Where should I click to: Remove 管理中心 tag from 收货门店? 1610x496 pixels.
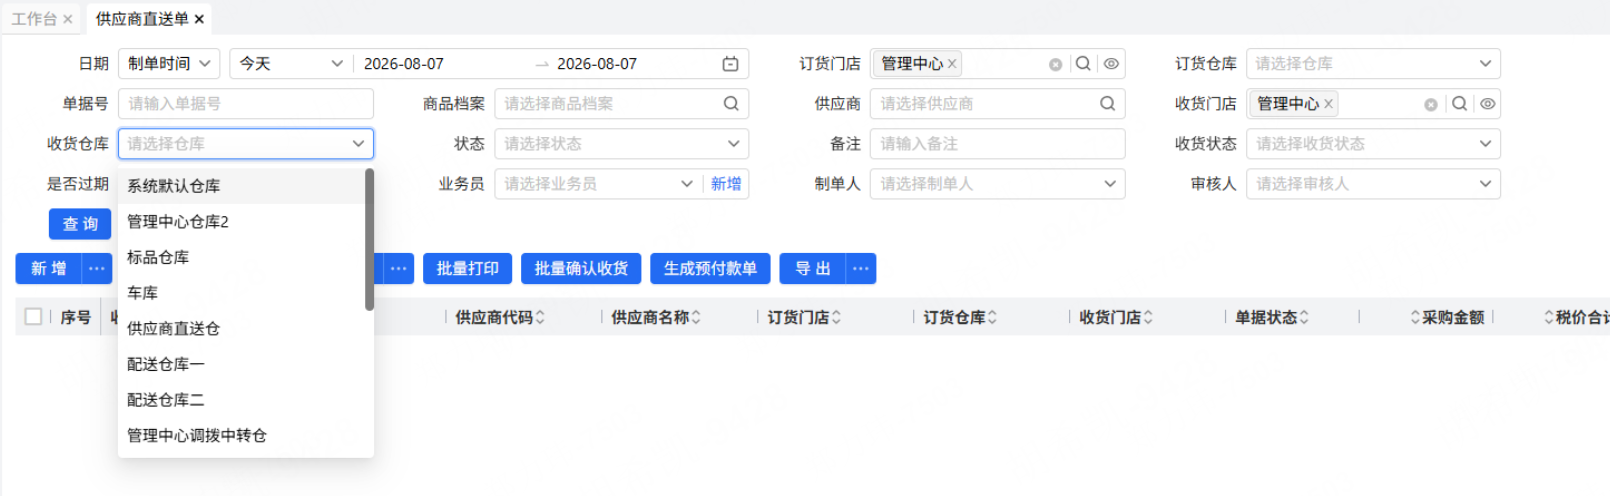pos(1328,104)
